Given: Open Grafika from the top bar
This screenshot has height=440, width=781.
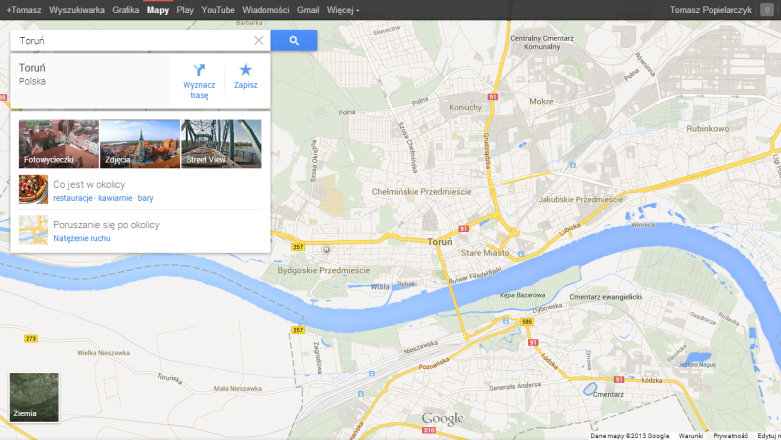Looking at the screenshot, I should pos(126,10).
